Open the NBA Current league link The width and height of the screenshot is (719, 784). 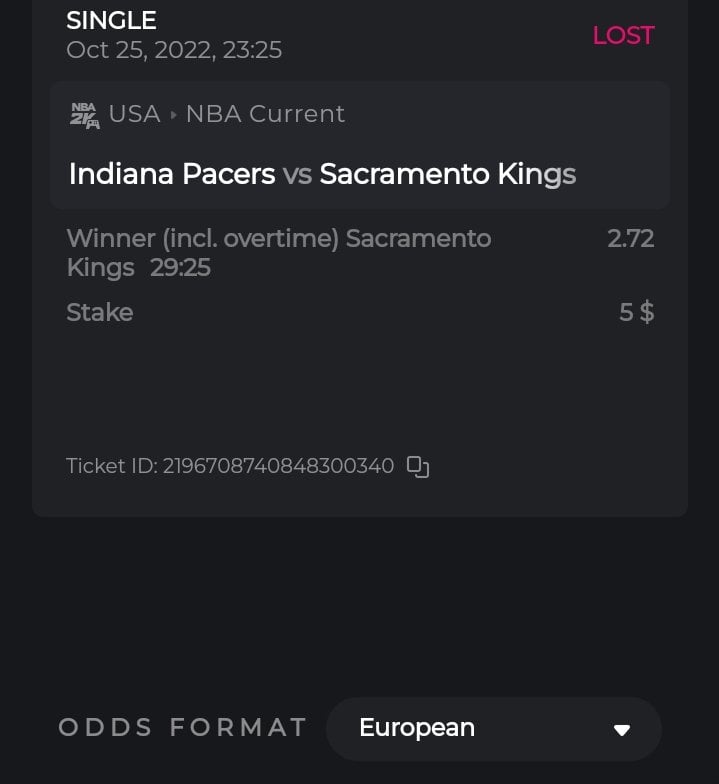pos(265,114)
